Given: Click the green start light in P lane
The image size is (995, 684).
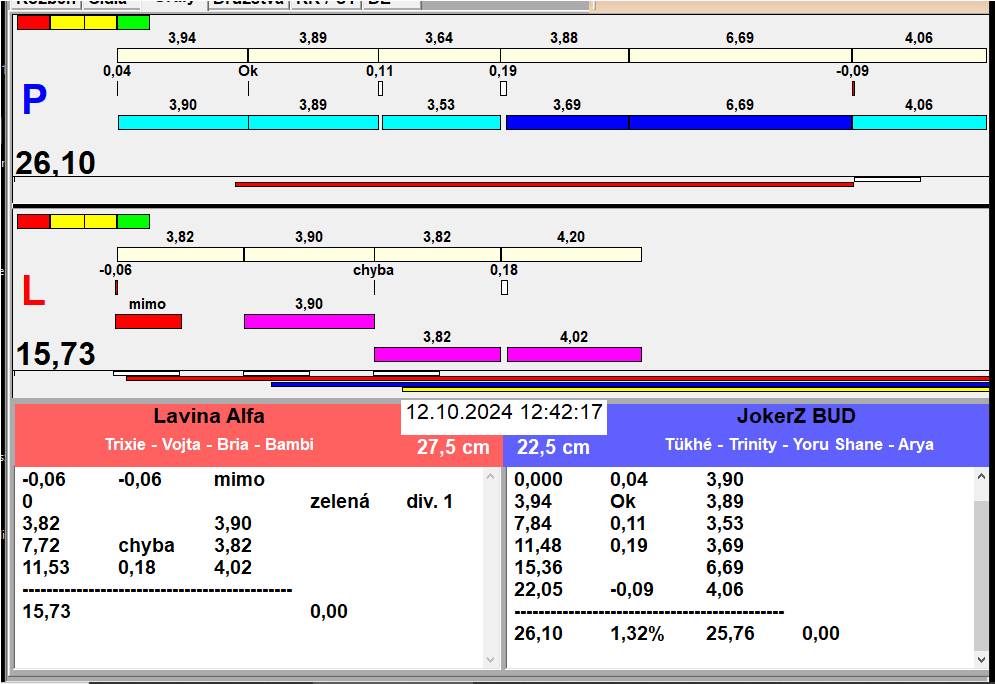Looking at the screenshot, I should 133,22.
